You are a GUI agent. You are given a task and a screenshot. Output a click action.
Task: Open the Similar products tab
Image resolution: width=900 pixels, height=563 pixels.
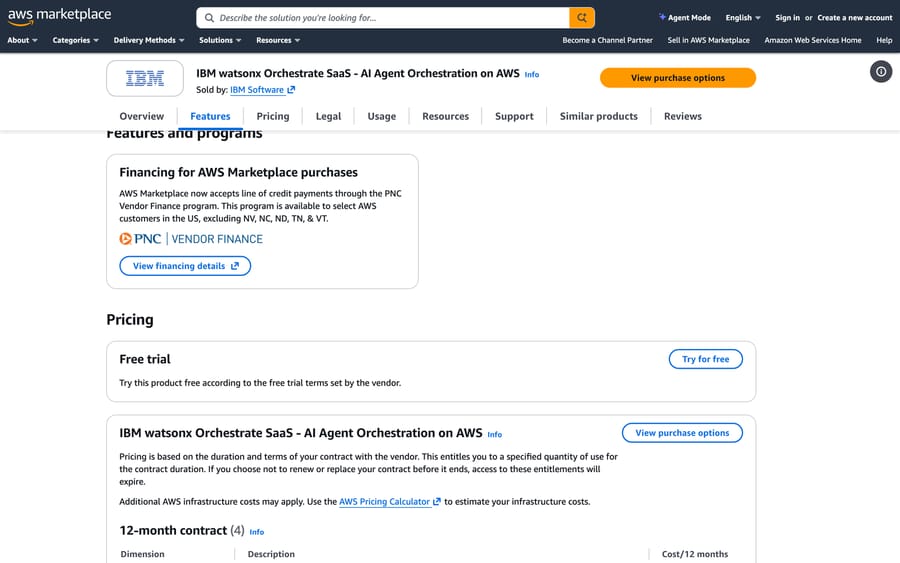coord(599,116)
